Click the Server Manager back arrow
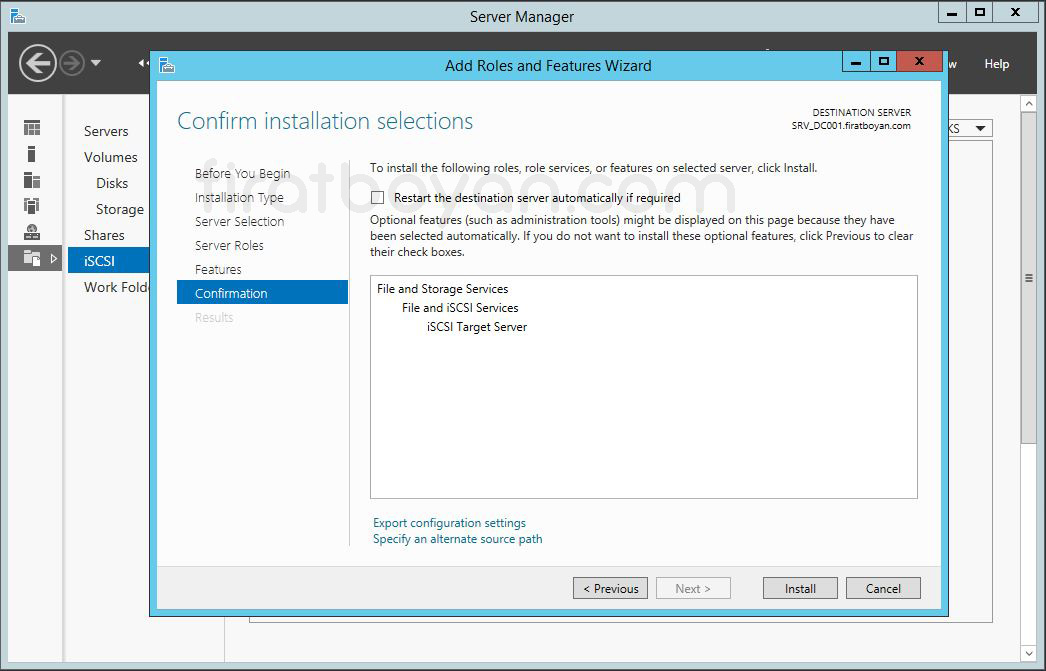Screen dimensions: 1046x671 (37, 63)
